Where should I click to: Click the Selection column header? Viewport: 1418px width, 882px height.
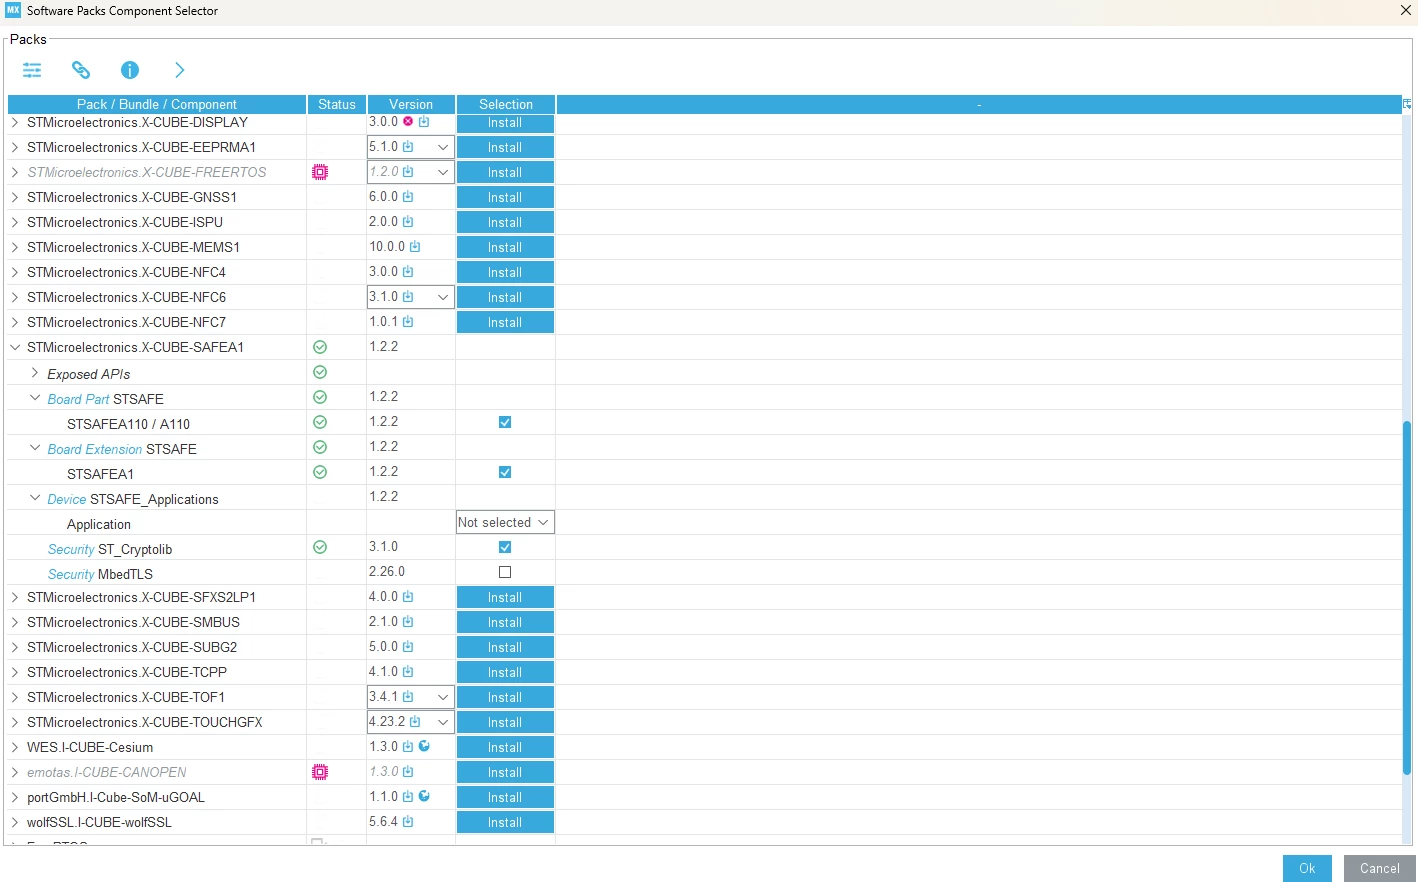click(506, 104)
